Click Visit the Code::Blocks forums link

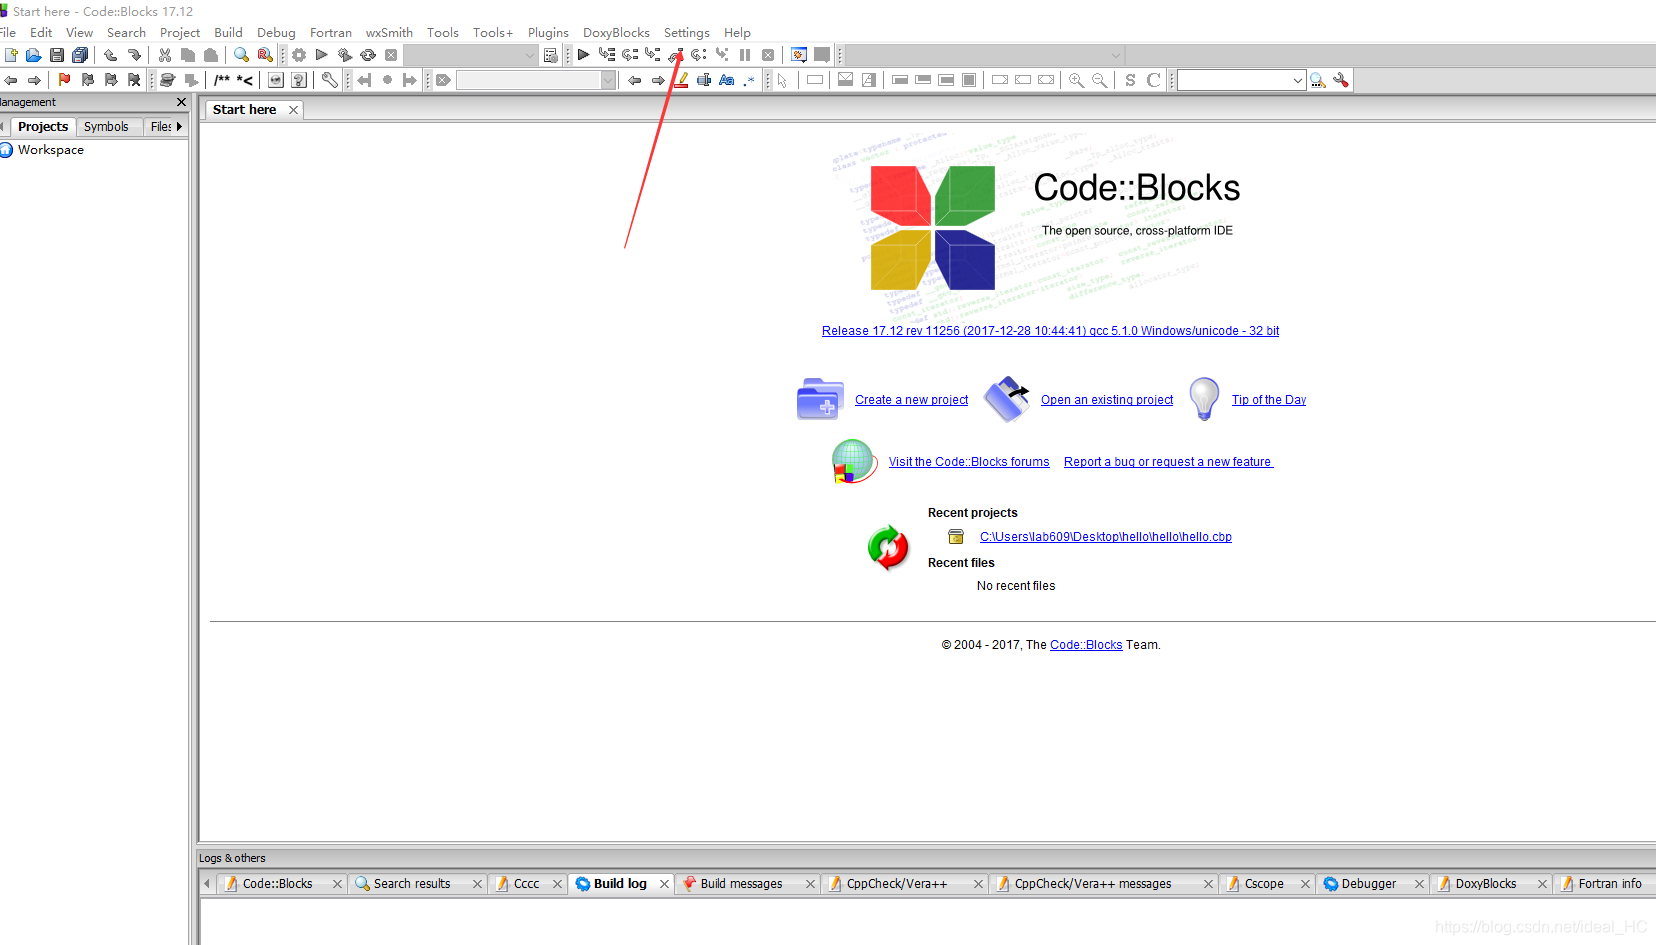point(969,462)
